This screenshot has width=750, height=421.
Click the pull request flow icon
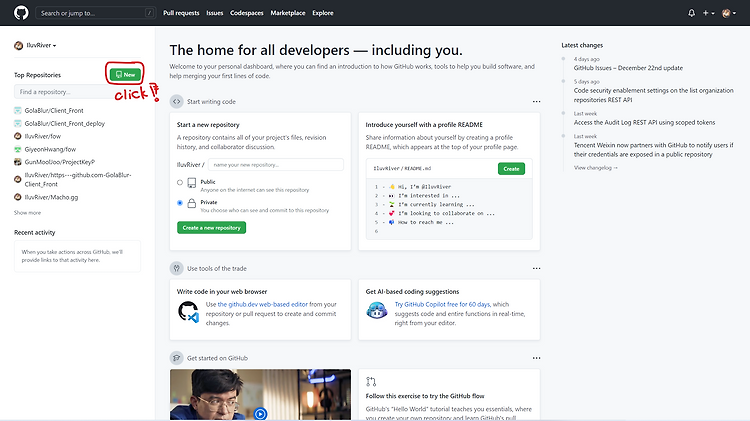(x=371, y=382)
